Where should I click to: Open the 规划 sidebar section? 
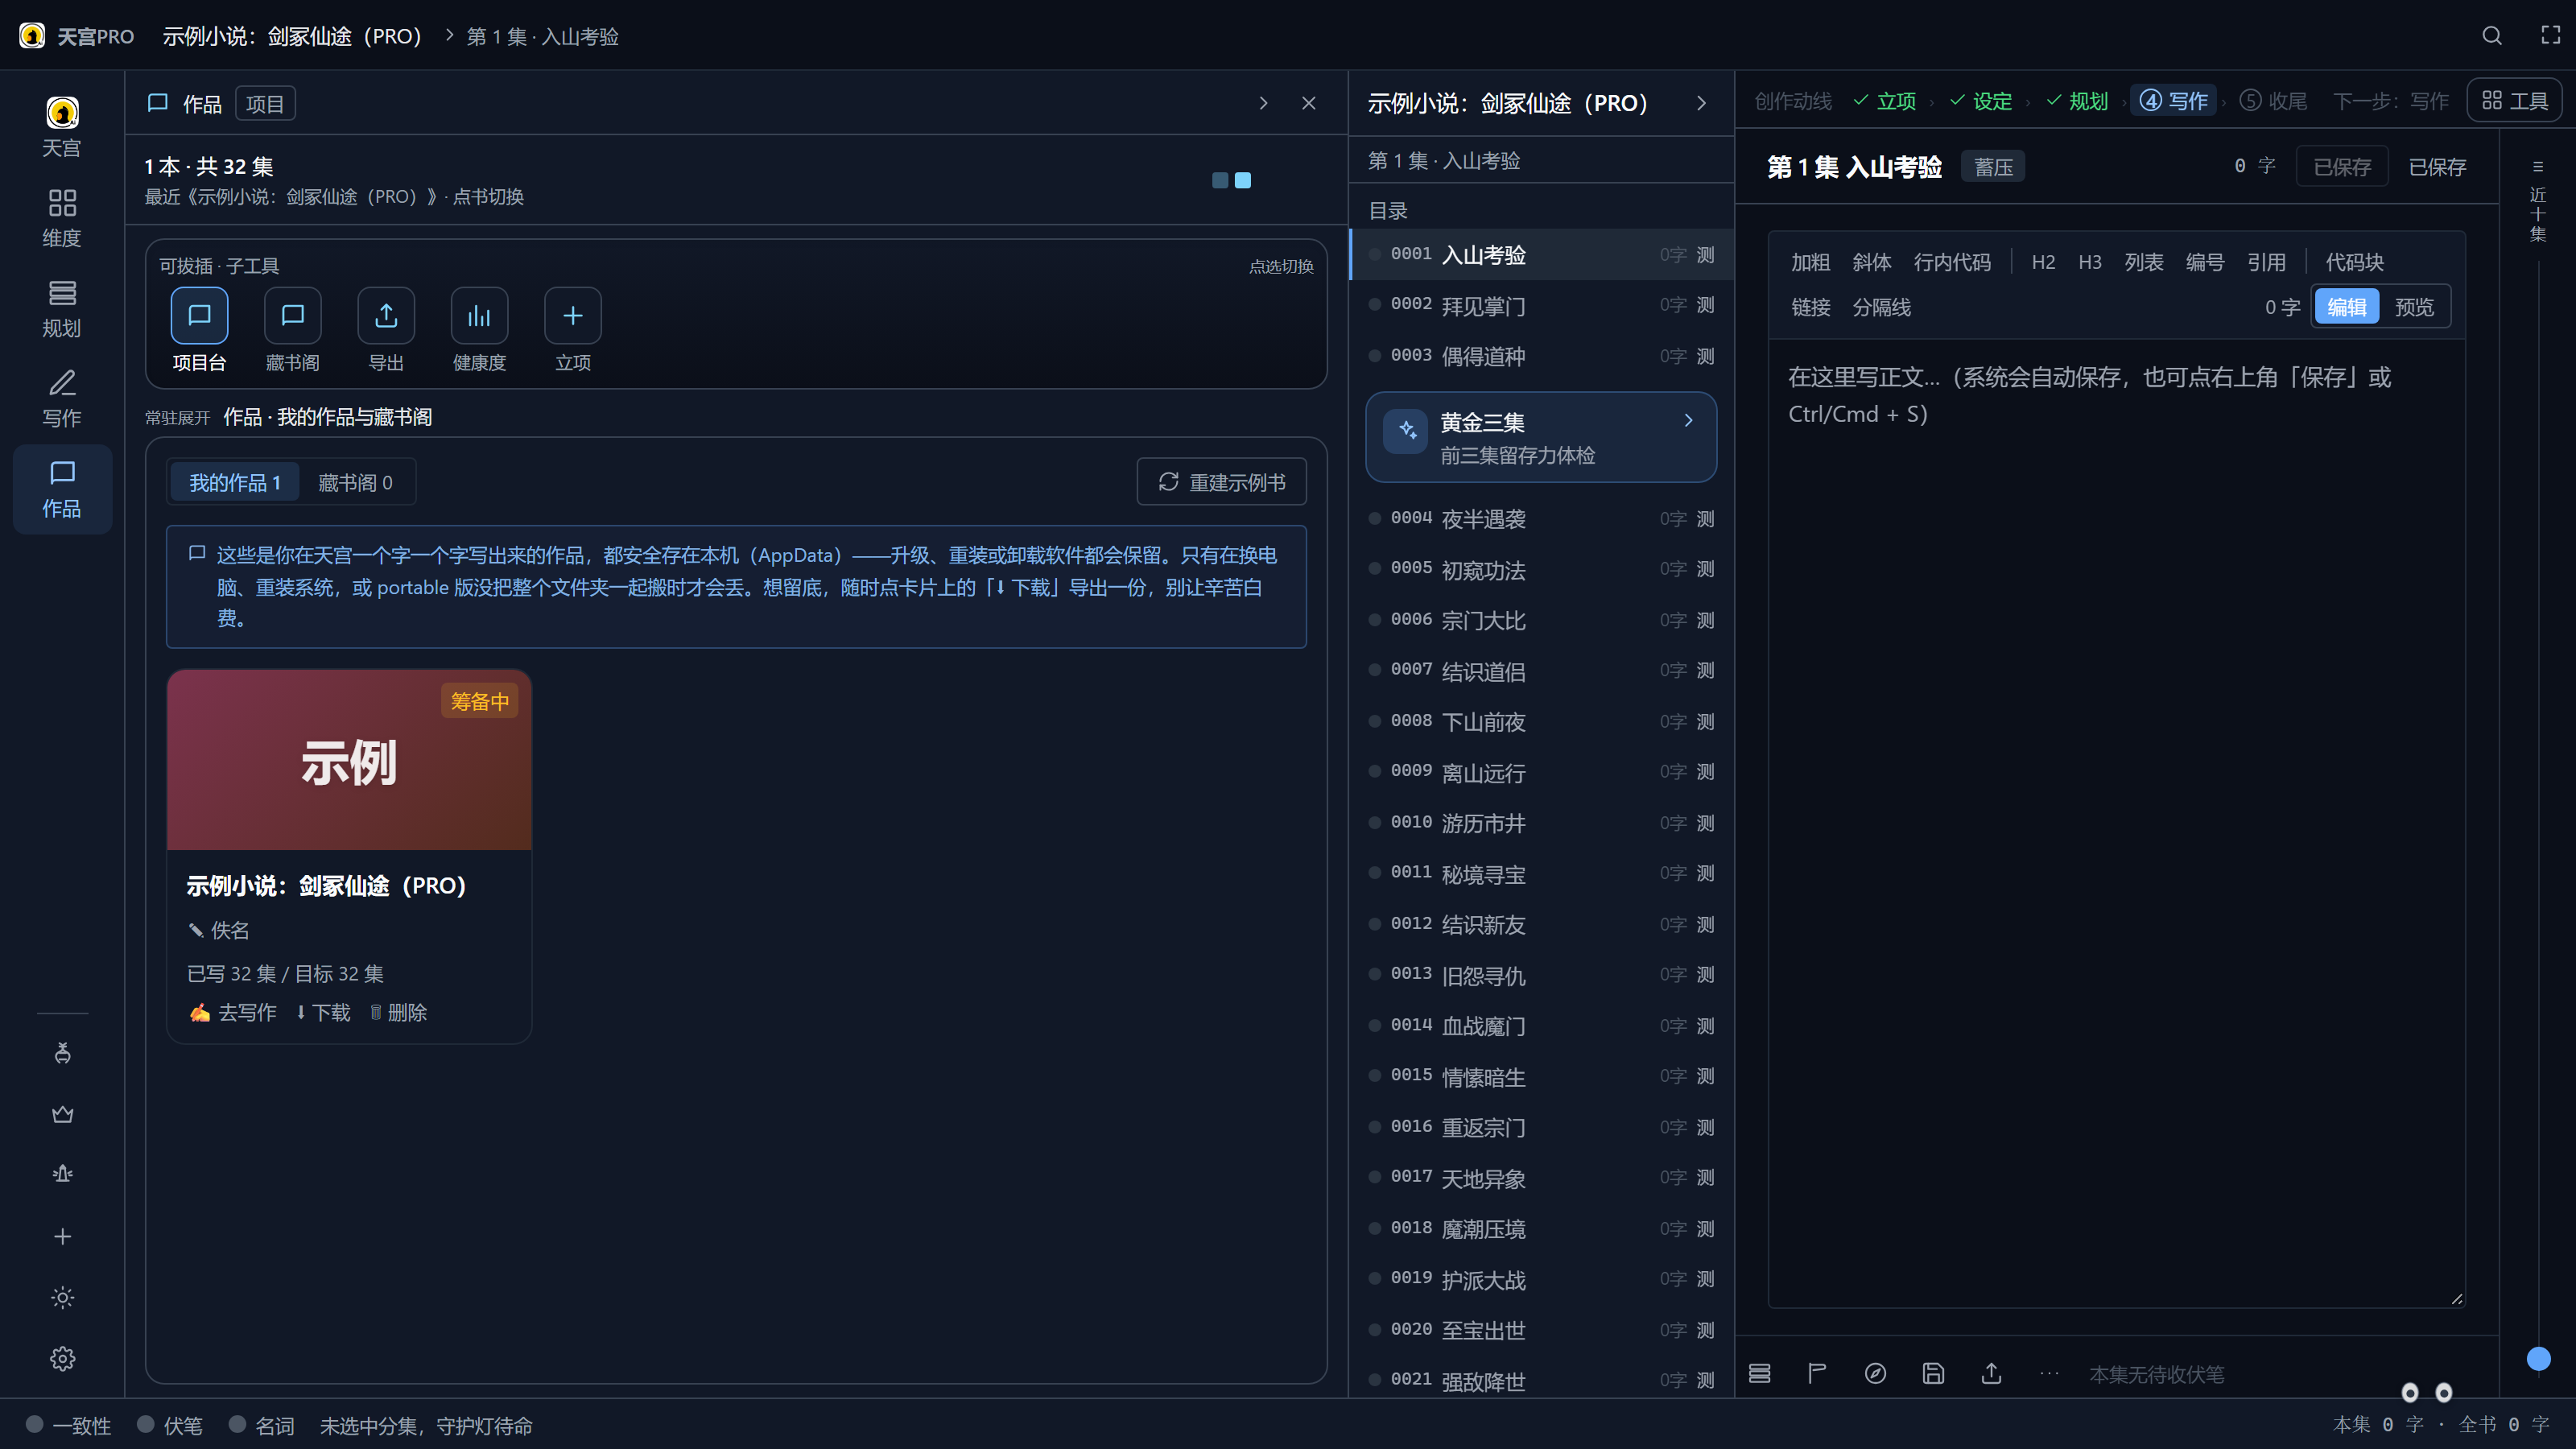click(62, 308)
